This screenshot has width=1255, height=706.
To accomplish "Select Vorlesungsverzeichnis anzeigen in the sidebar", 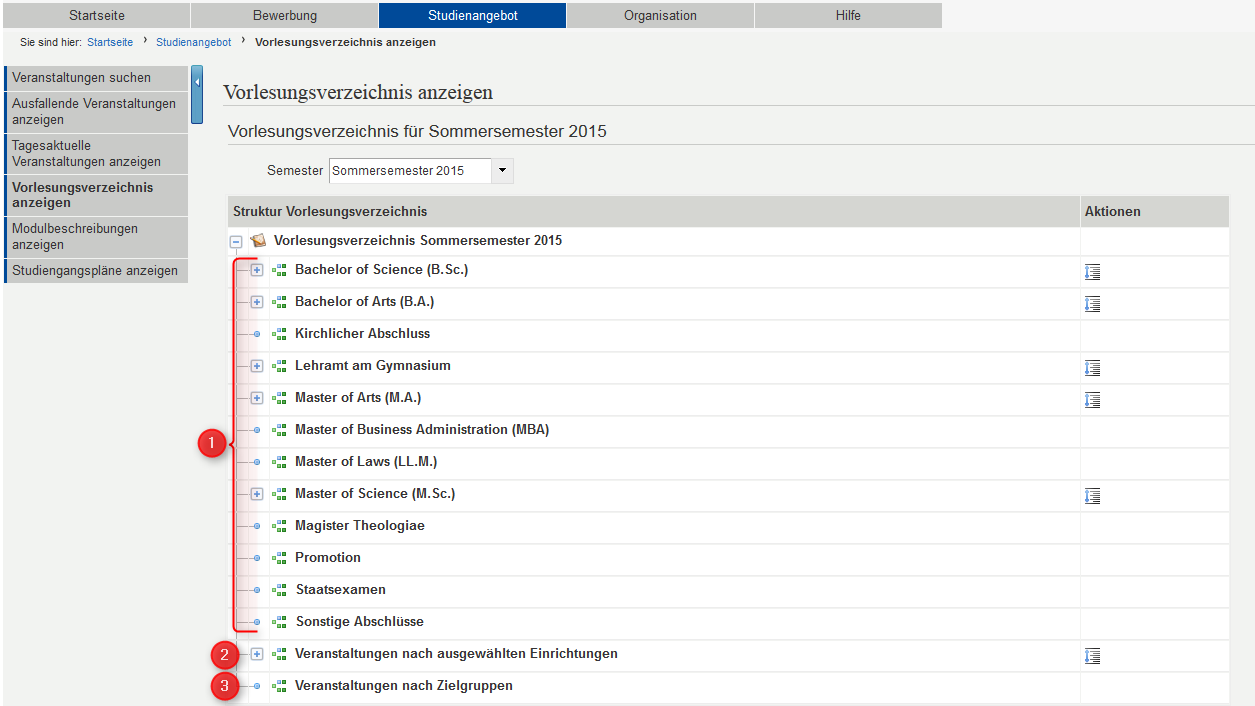I will [96, 195].
